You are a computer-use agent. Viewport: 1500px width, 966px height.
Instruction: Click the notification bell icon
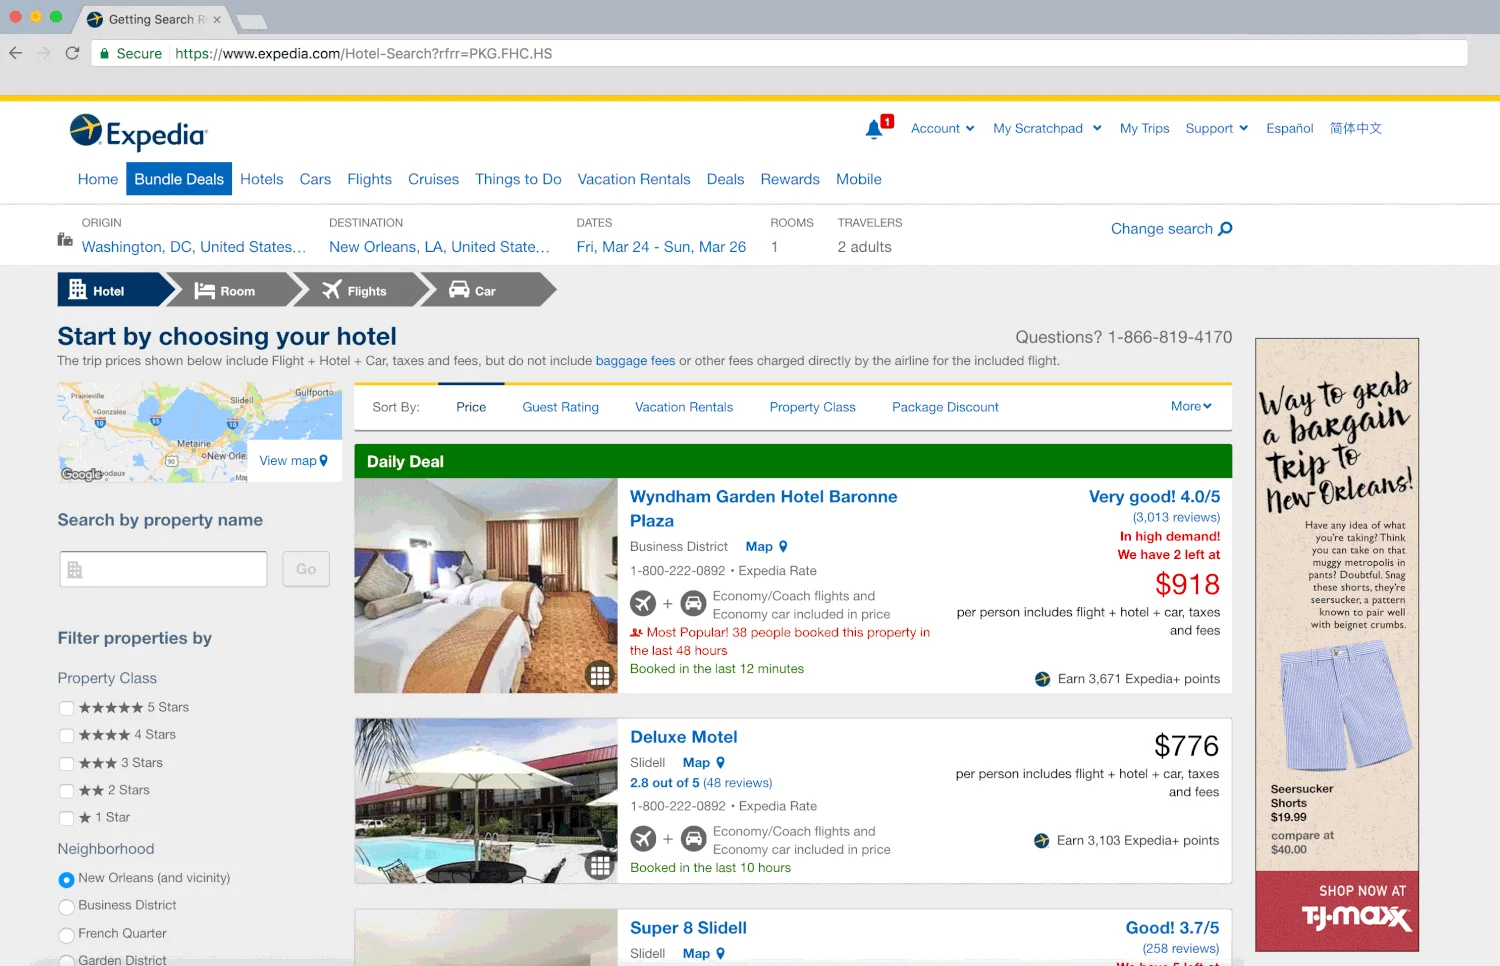874,129
